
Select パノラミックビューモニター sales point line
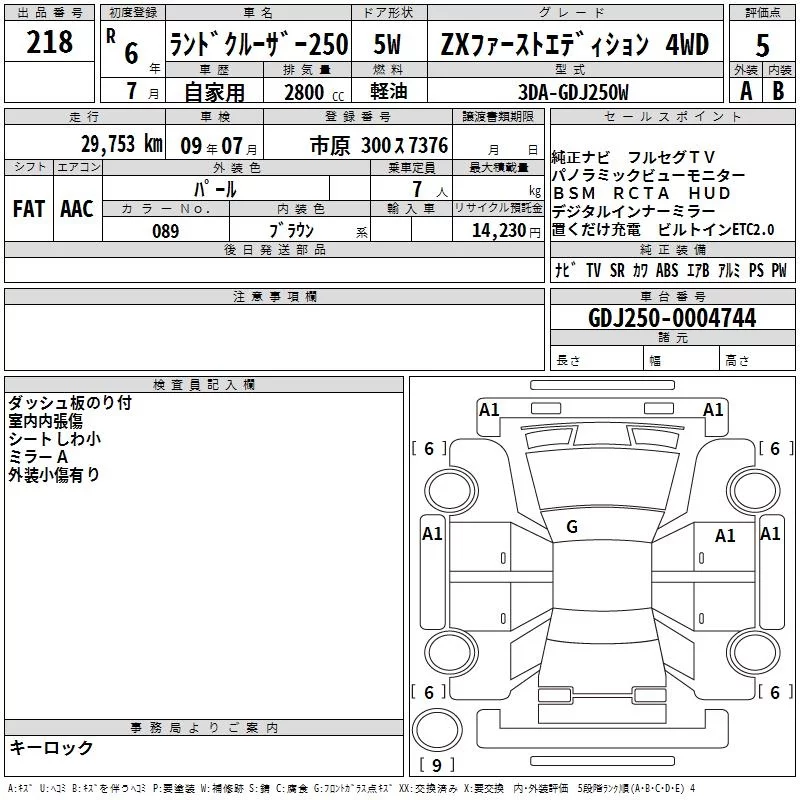[648, 176]
